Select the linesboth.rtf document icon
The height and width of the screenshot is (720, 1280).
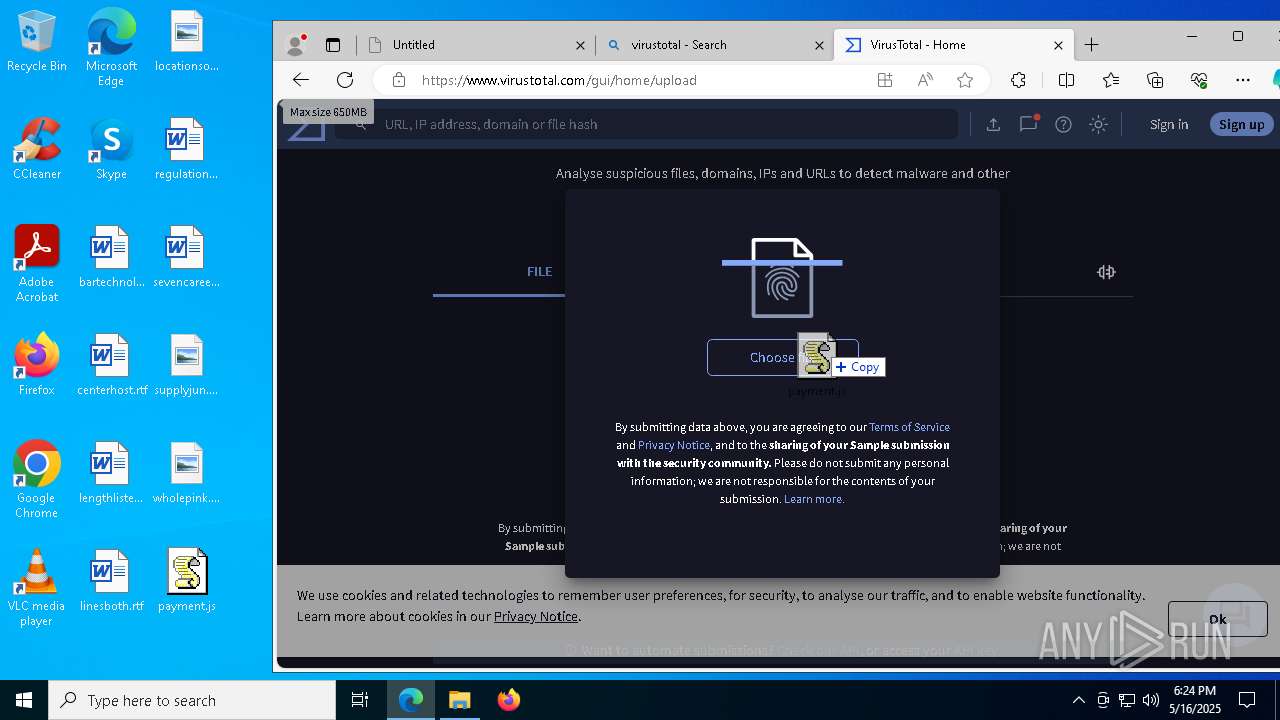pyautogui.click(x=111, y=581)
